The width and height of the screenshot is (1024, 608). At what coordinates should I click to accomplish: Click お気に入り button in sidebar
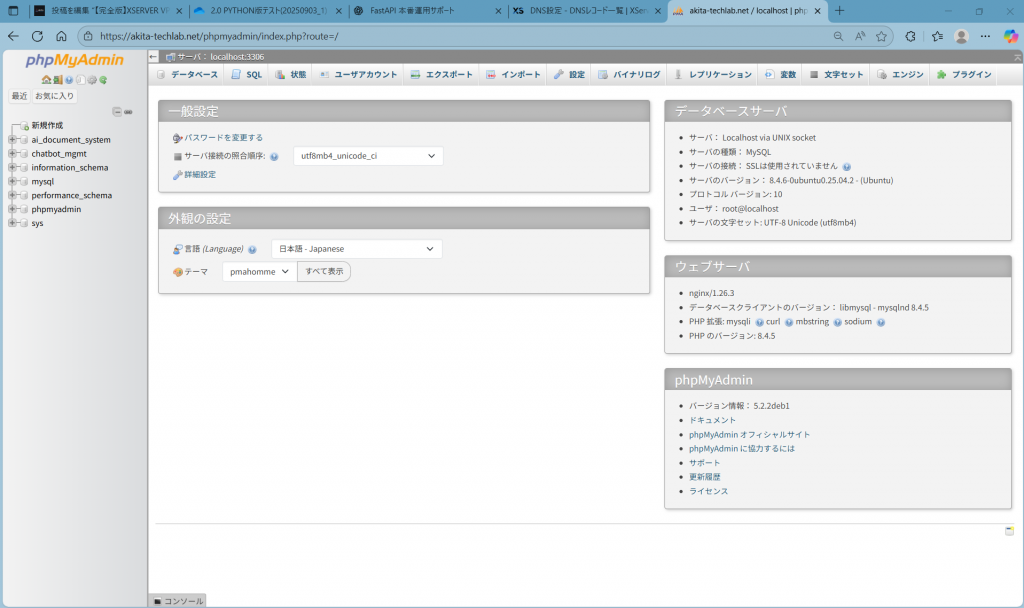54,96
